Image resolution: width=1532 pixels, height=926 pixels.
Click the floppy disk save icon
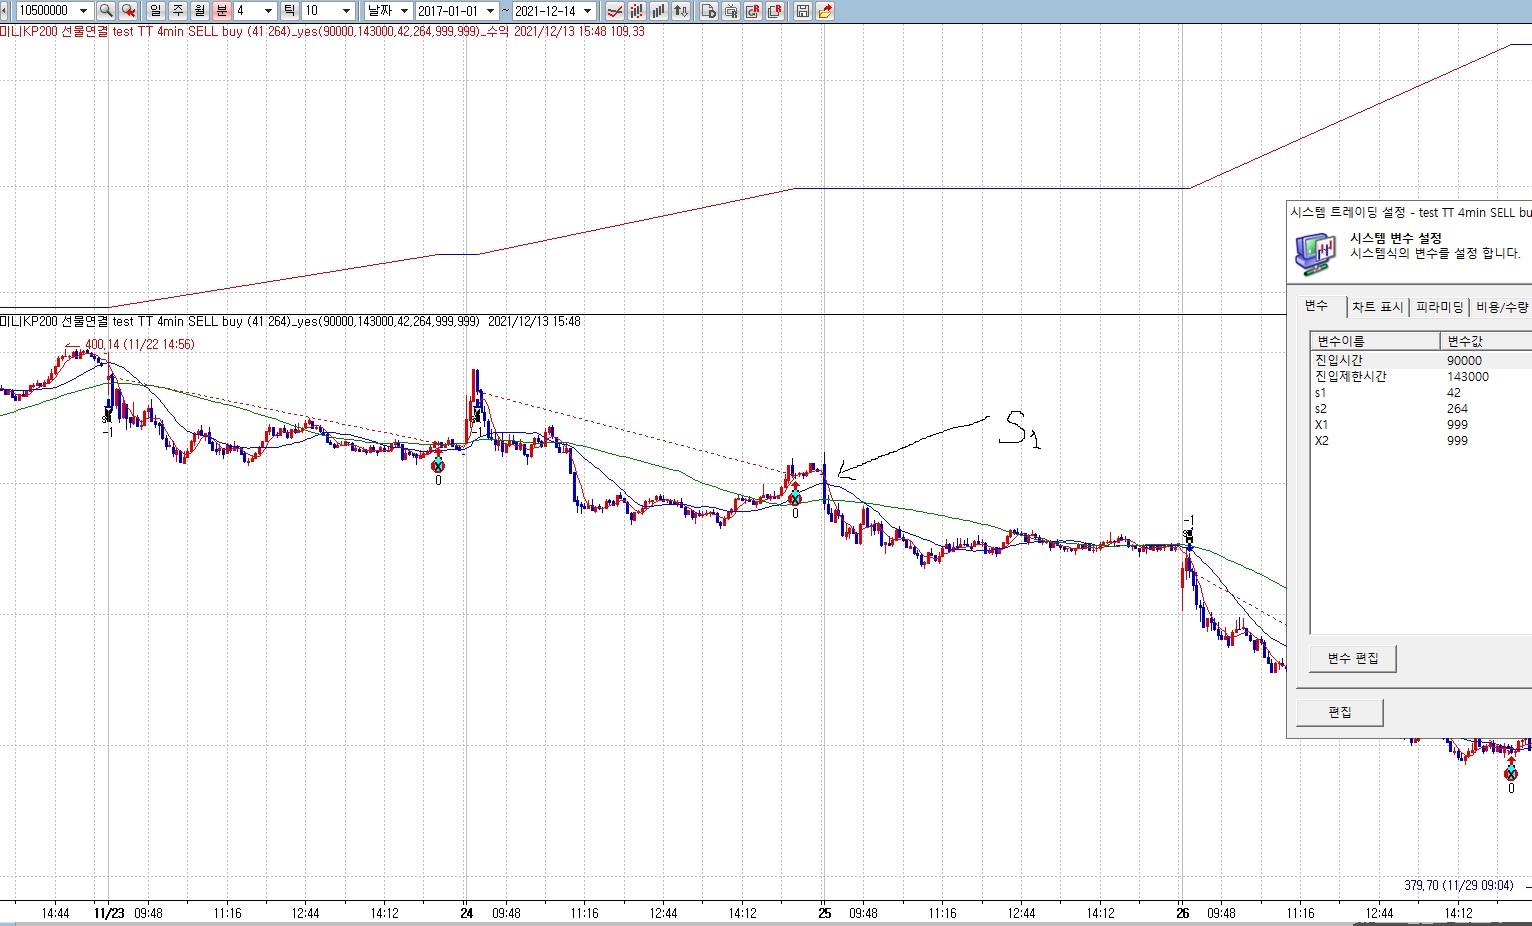click(802, 11)
